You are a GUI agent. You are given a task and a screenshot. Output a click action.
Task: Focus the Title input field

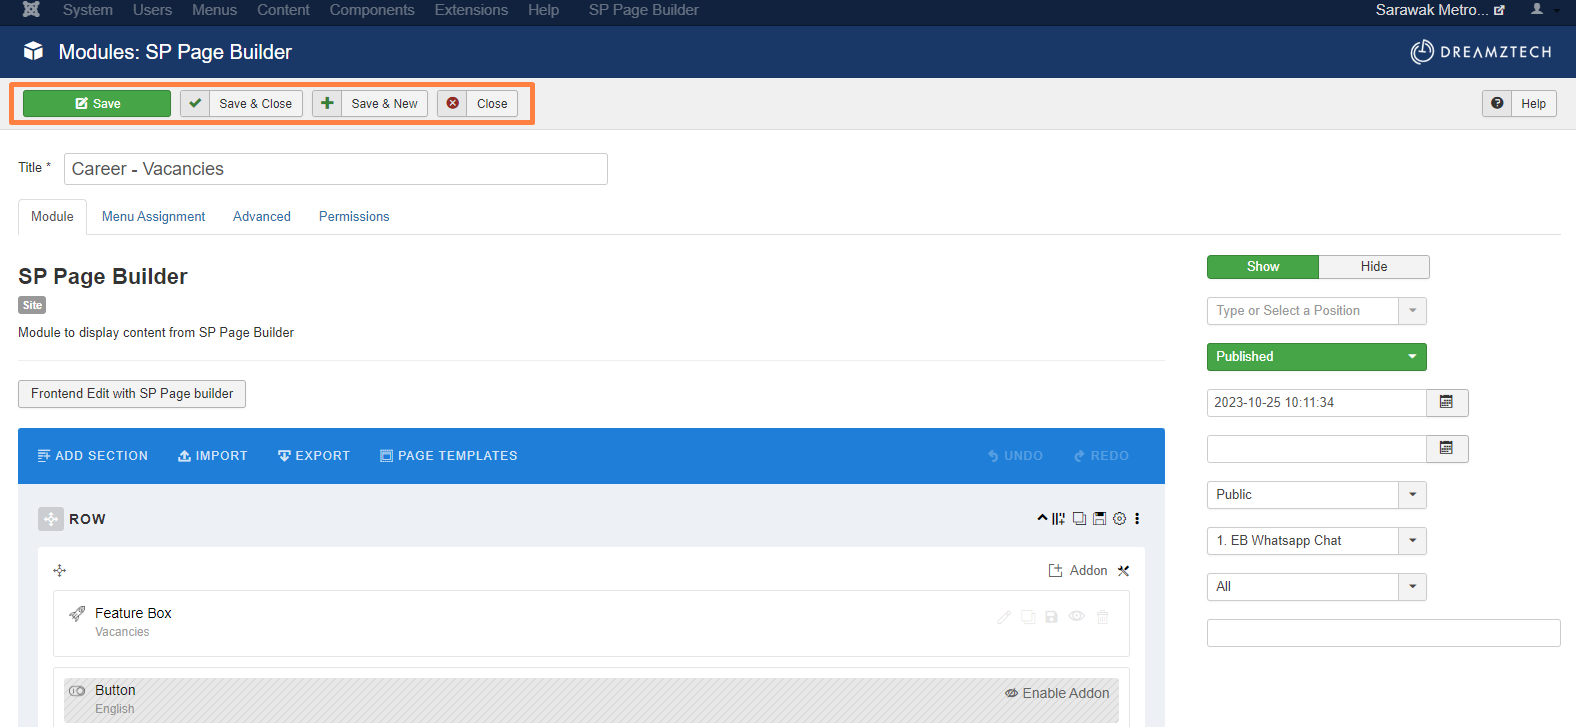(x=336, y=169)
